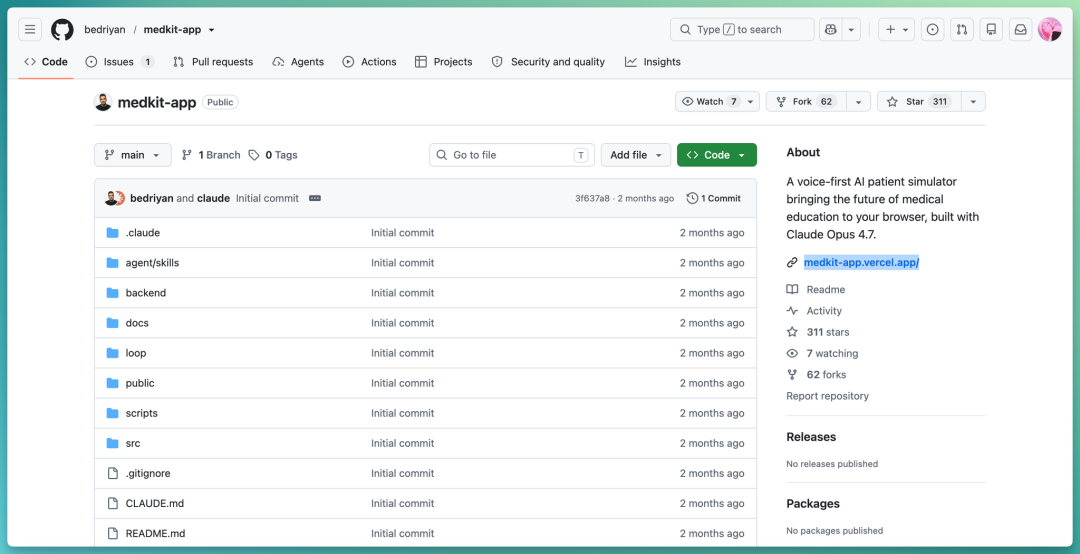The width and height of the screenshot is (1080, 554).
Task: Click claude co-author name in commit row
Action: click(214, 198)
